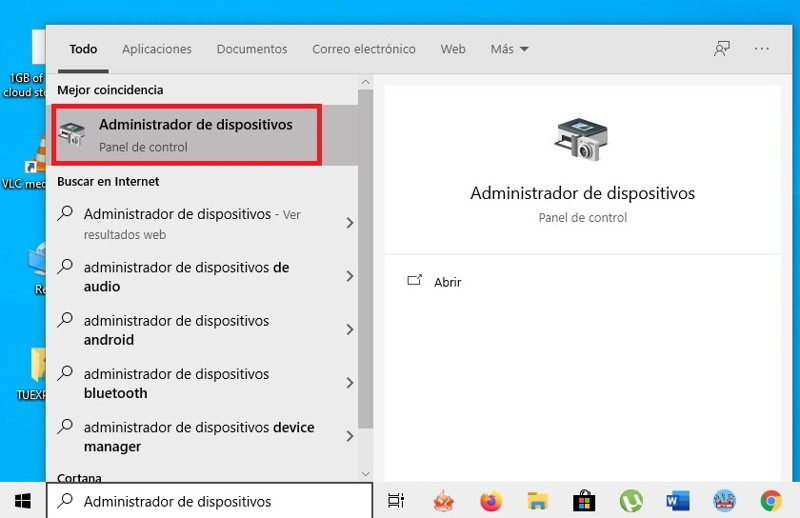Open File Explorer taskbar icon
This screenshot has width=800, height=518.
pos(538,501)
